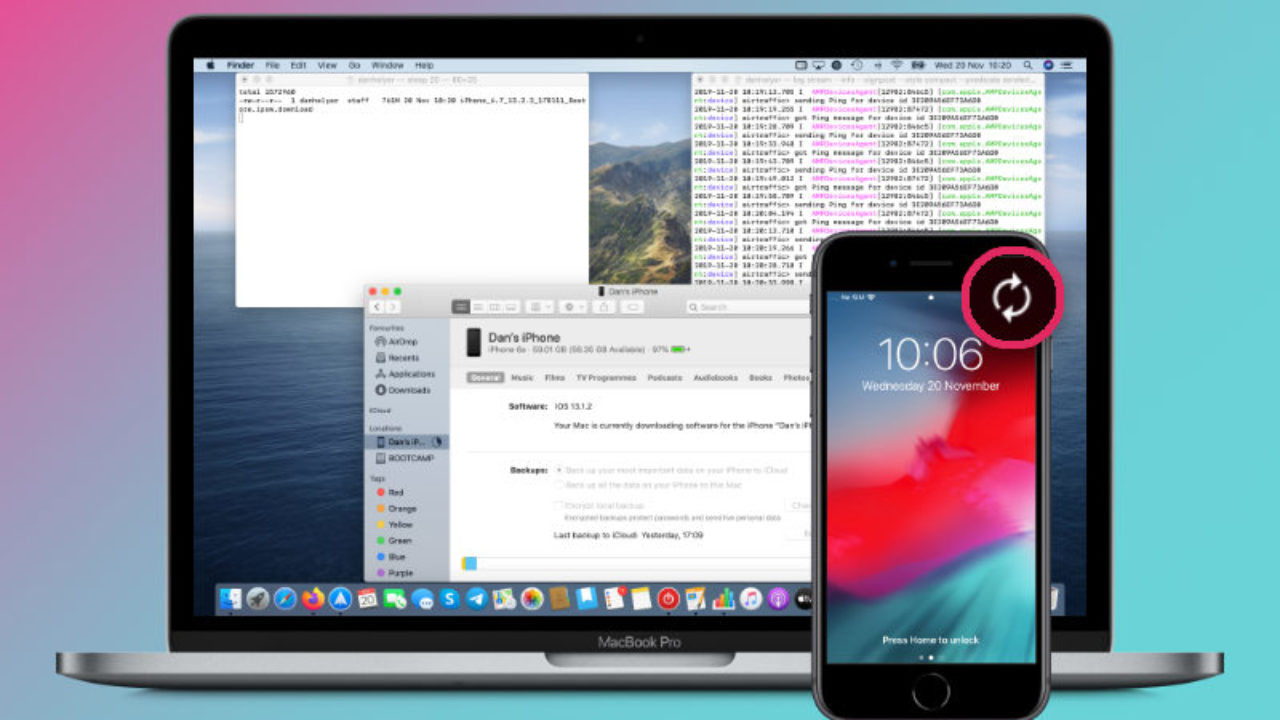
Task: Open the Audiobooks tab
Action: (715, 378)
